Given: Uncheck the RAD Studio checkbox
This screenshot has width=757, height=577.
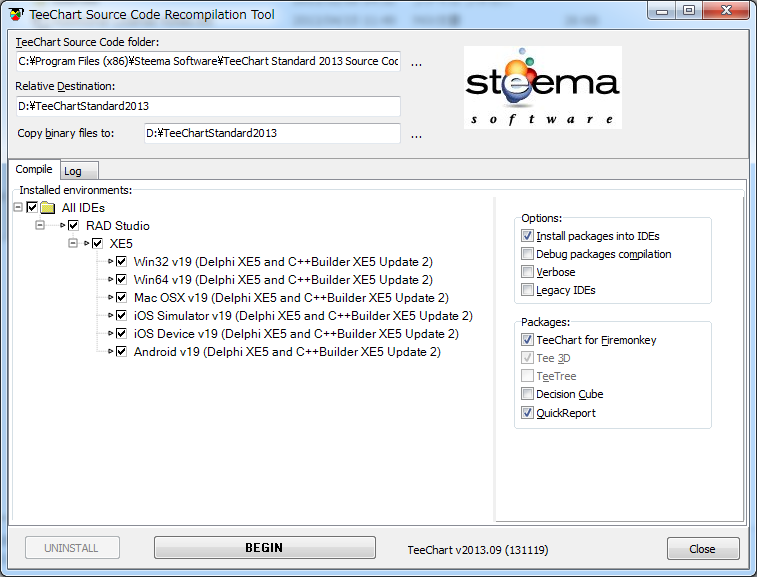Looking at the screenshot, I should coord(73,225).
